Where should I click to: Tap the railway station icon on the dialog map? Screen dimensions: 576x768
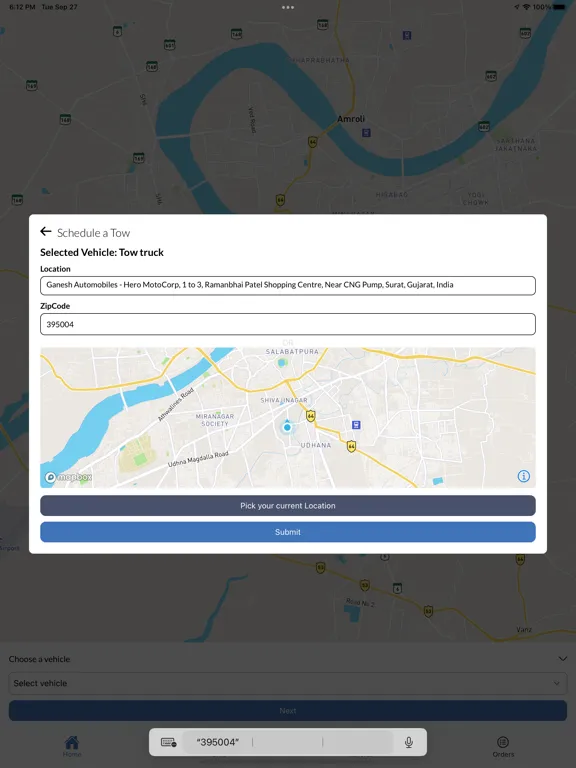(x=356, y=425)
